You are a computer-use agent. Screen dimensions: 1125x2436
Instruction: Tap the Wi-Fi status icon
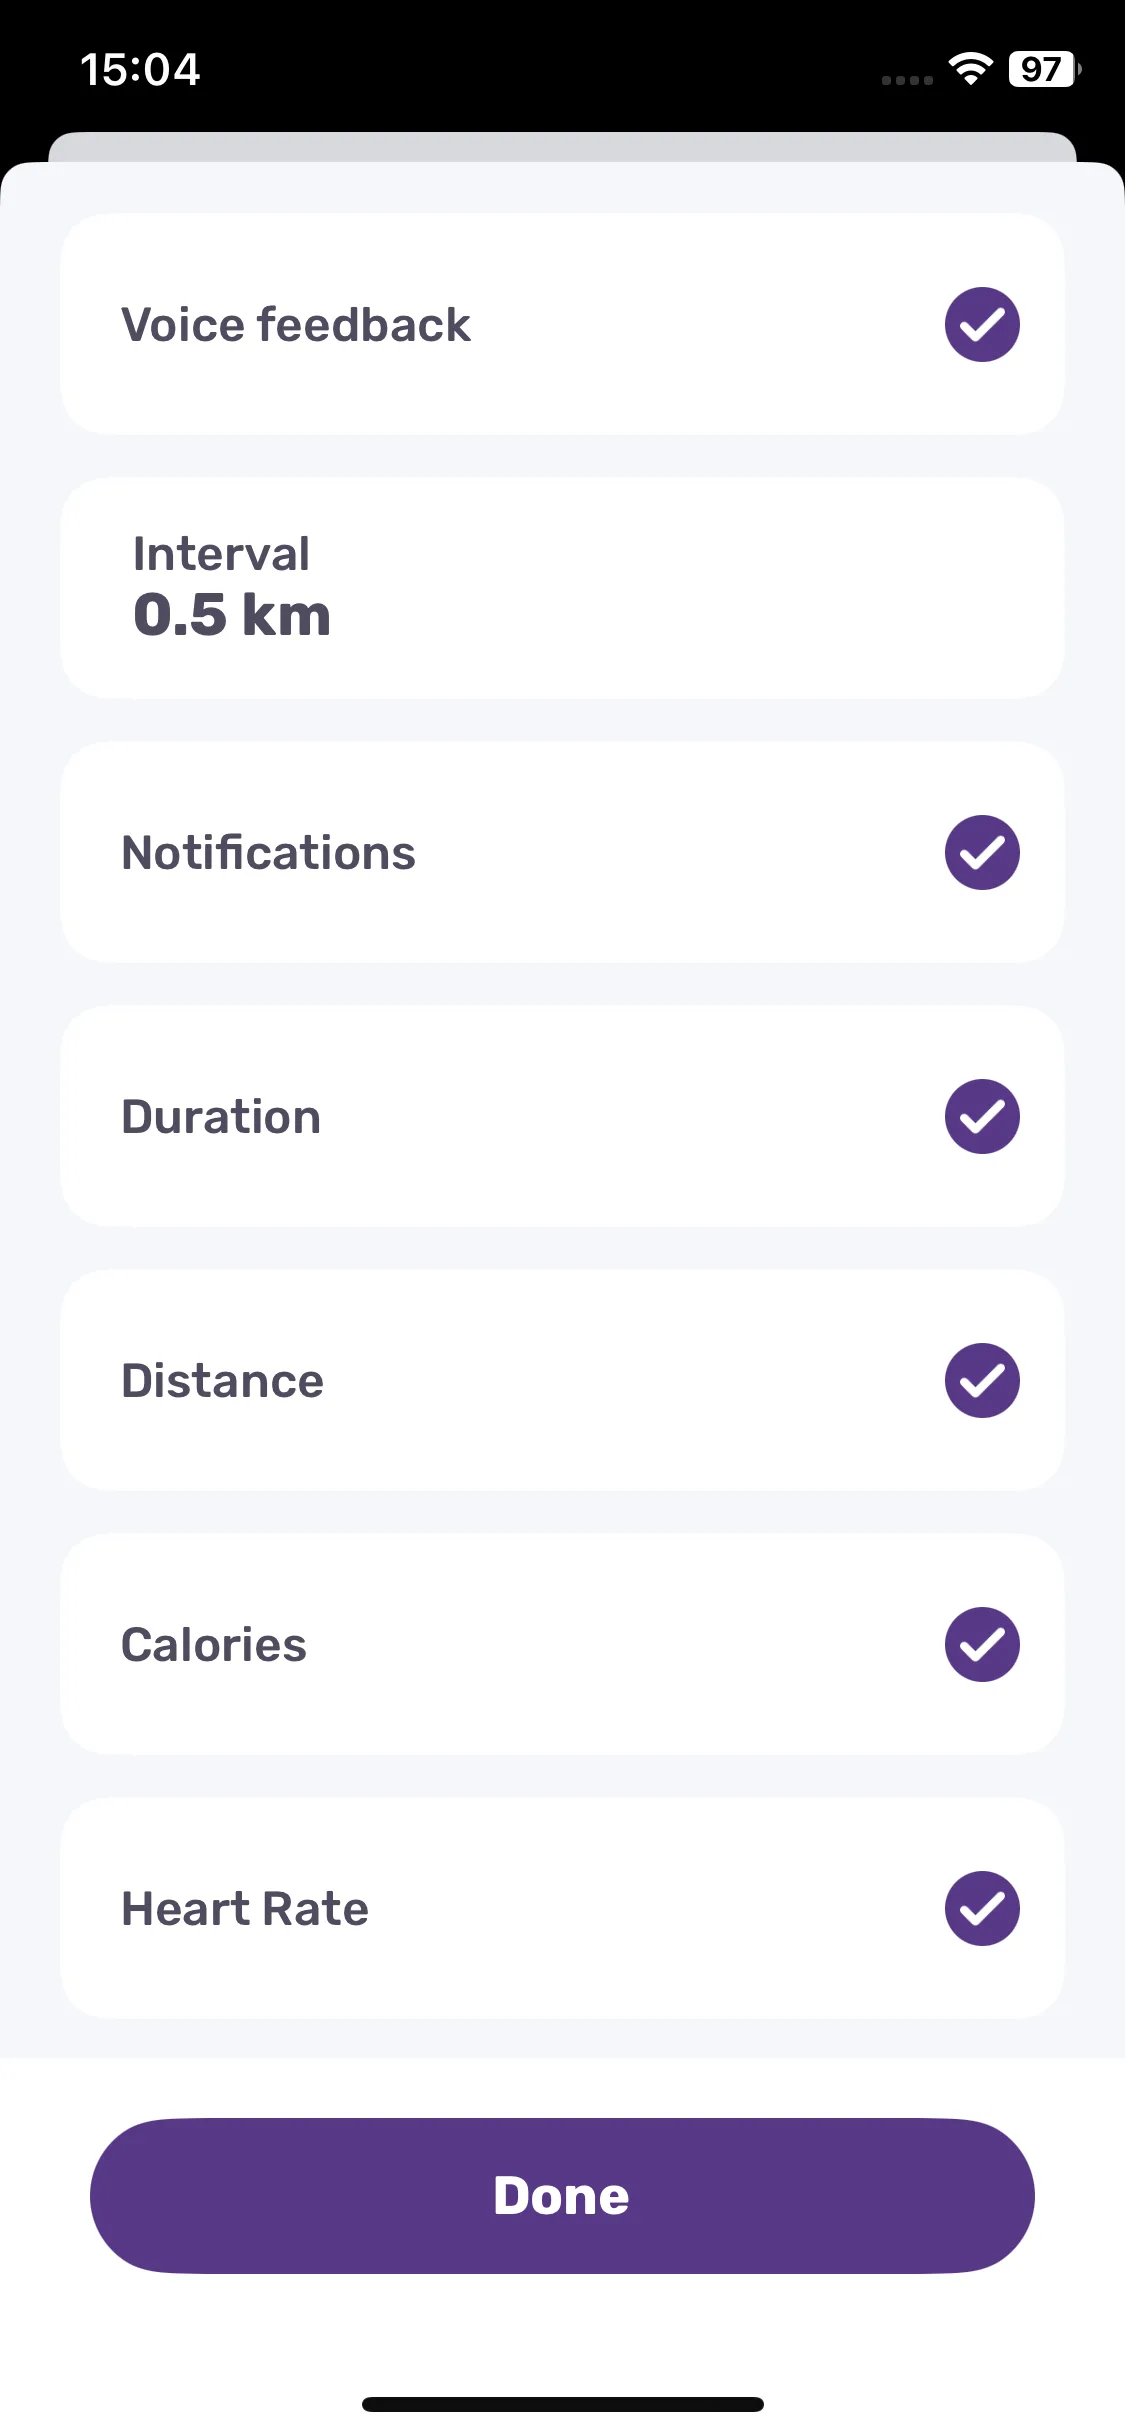pyautogui.click(x=970, y=68)
